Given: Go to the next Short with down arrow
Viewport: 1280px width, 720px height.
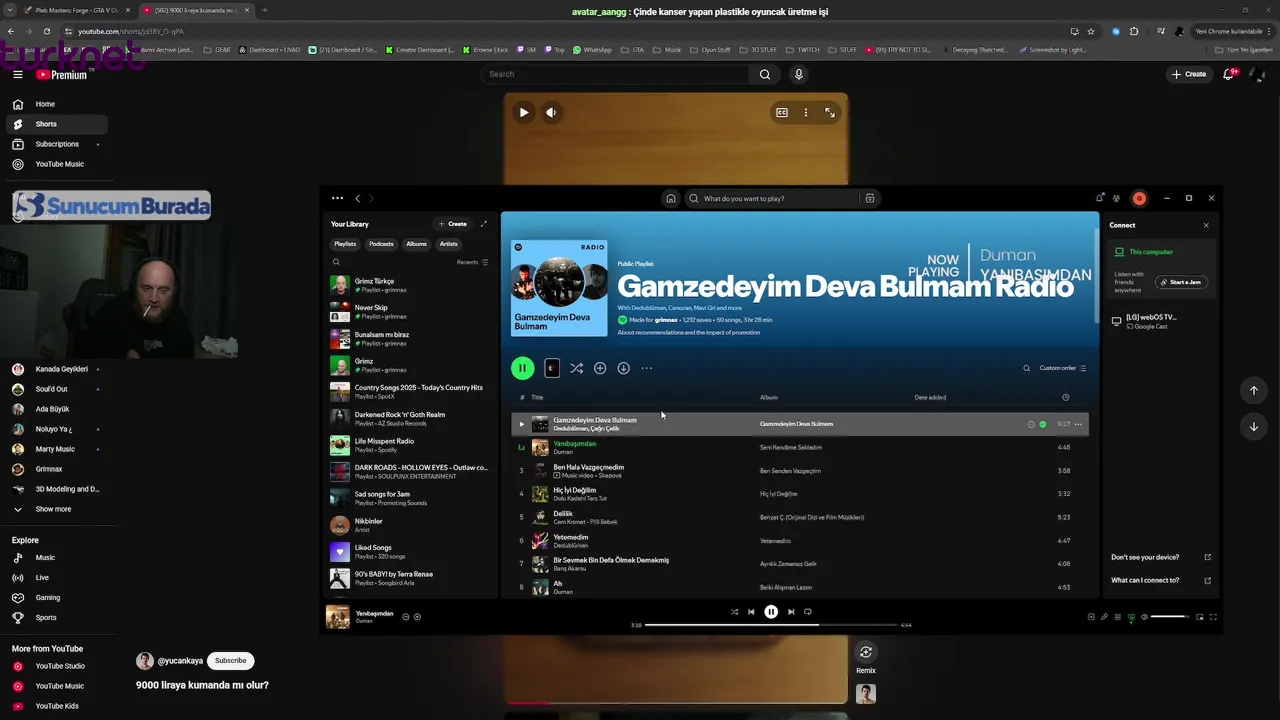Looking at the screenshot, I should [x=1253, y=426].
